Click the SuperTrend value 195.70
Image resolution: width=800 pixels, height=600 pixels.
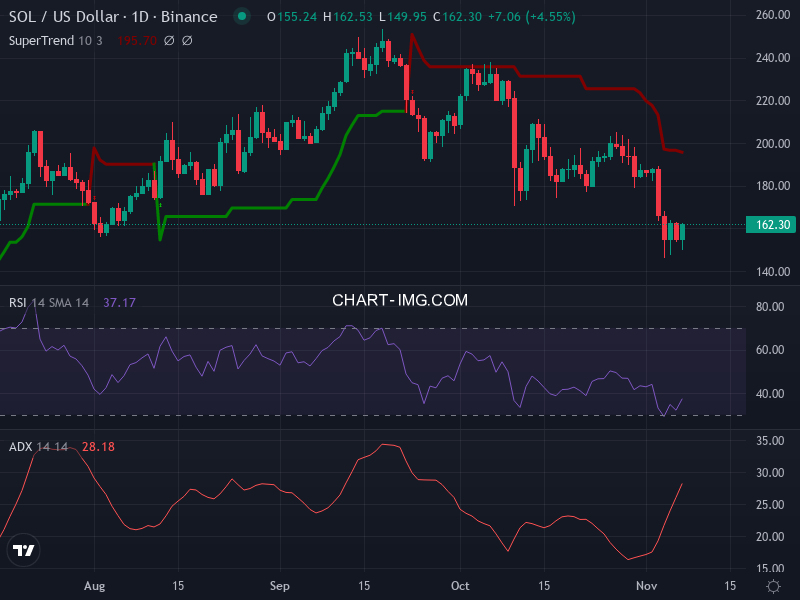click(x=136, y=41)
